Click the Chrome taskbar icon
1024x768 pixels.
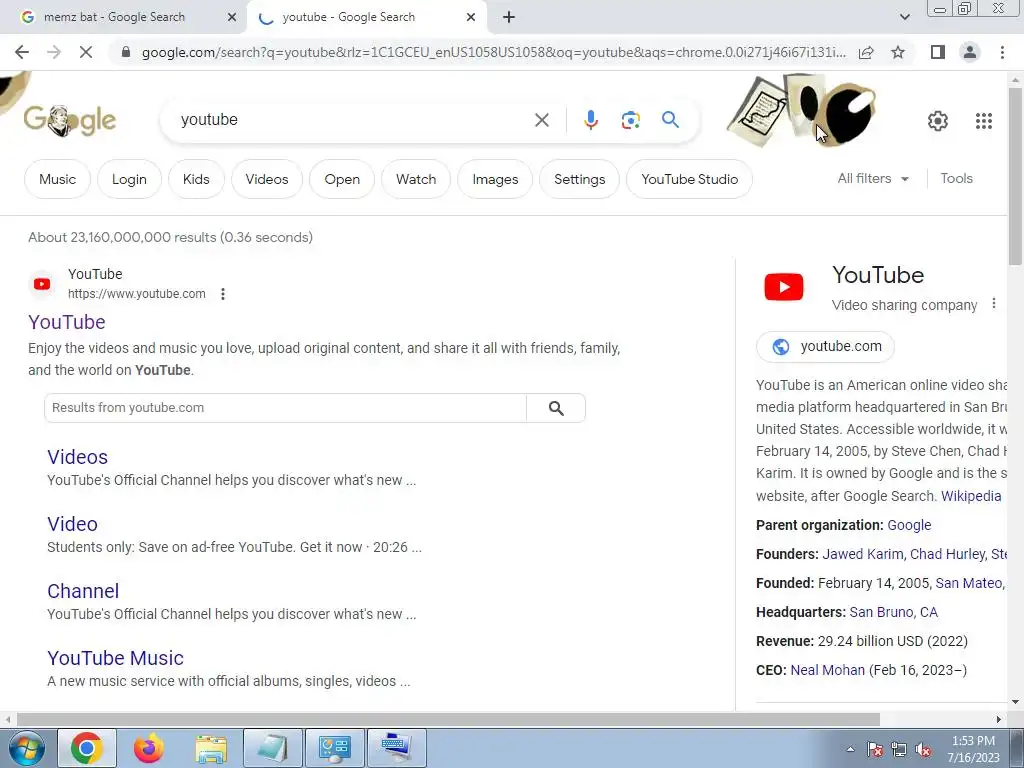click(x=87, y=748)
